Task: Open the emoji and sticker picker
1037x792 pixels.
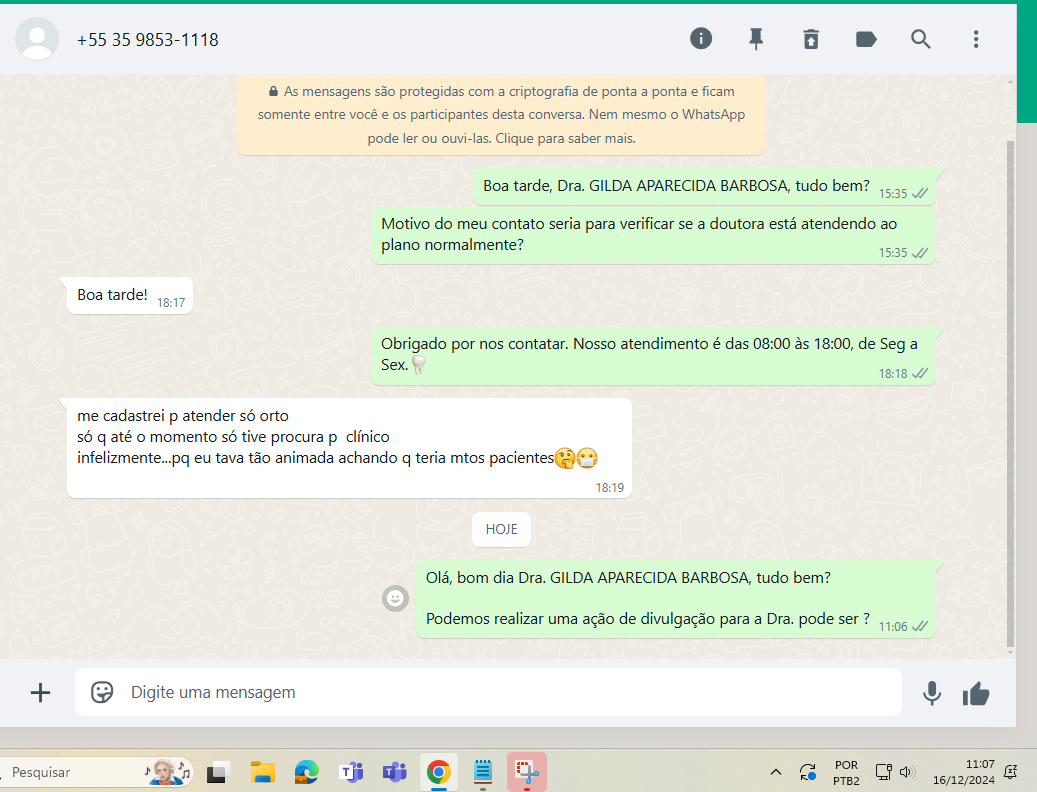Action: pyautogui.click(x=102, y=692)
